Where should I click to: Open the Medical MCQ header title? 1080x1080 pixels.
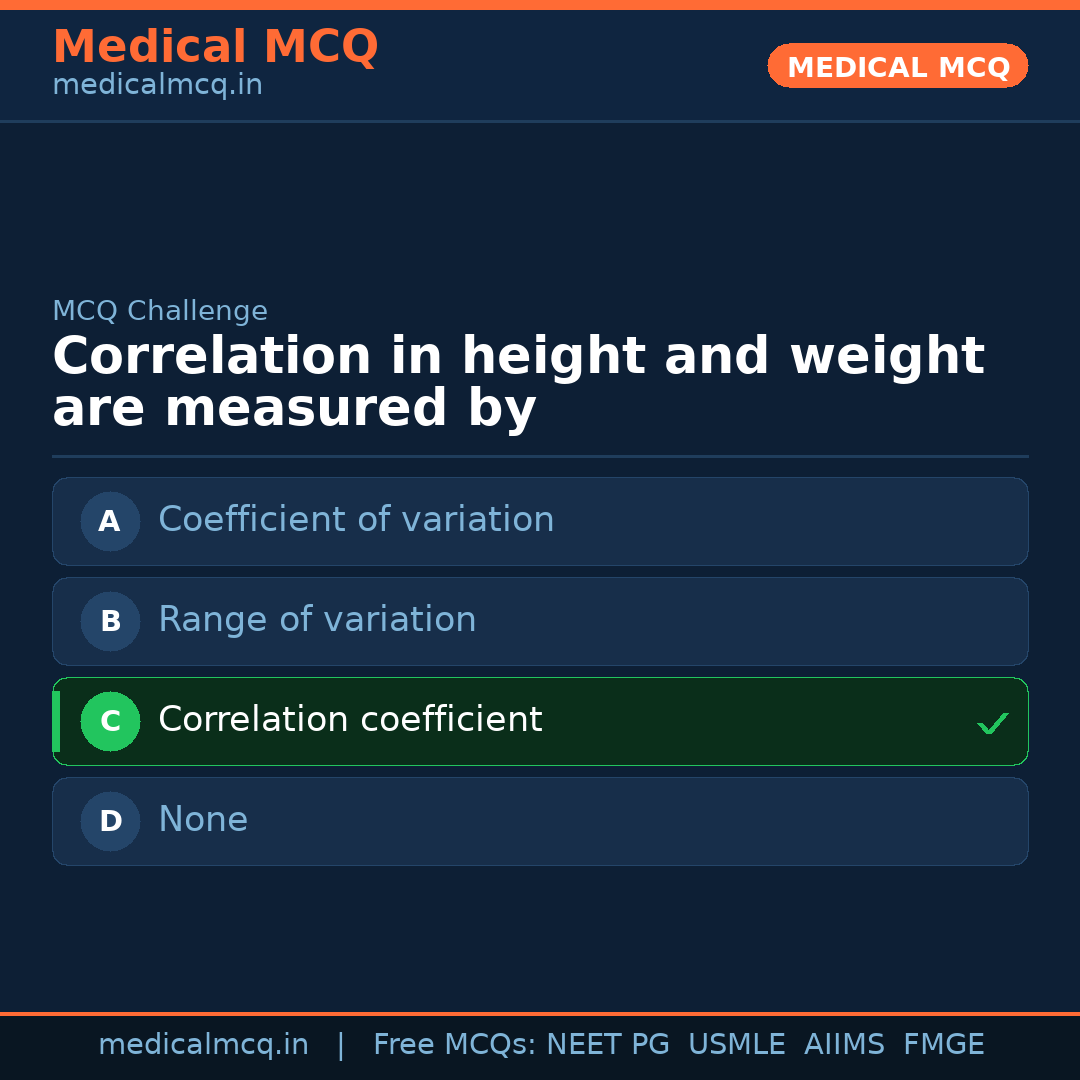tap(215, 47)
